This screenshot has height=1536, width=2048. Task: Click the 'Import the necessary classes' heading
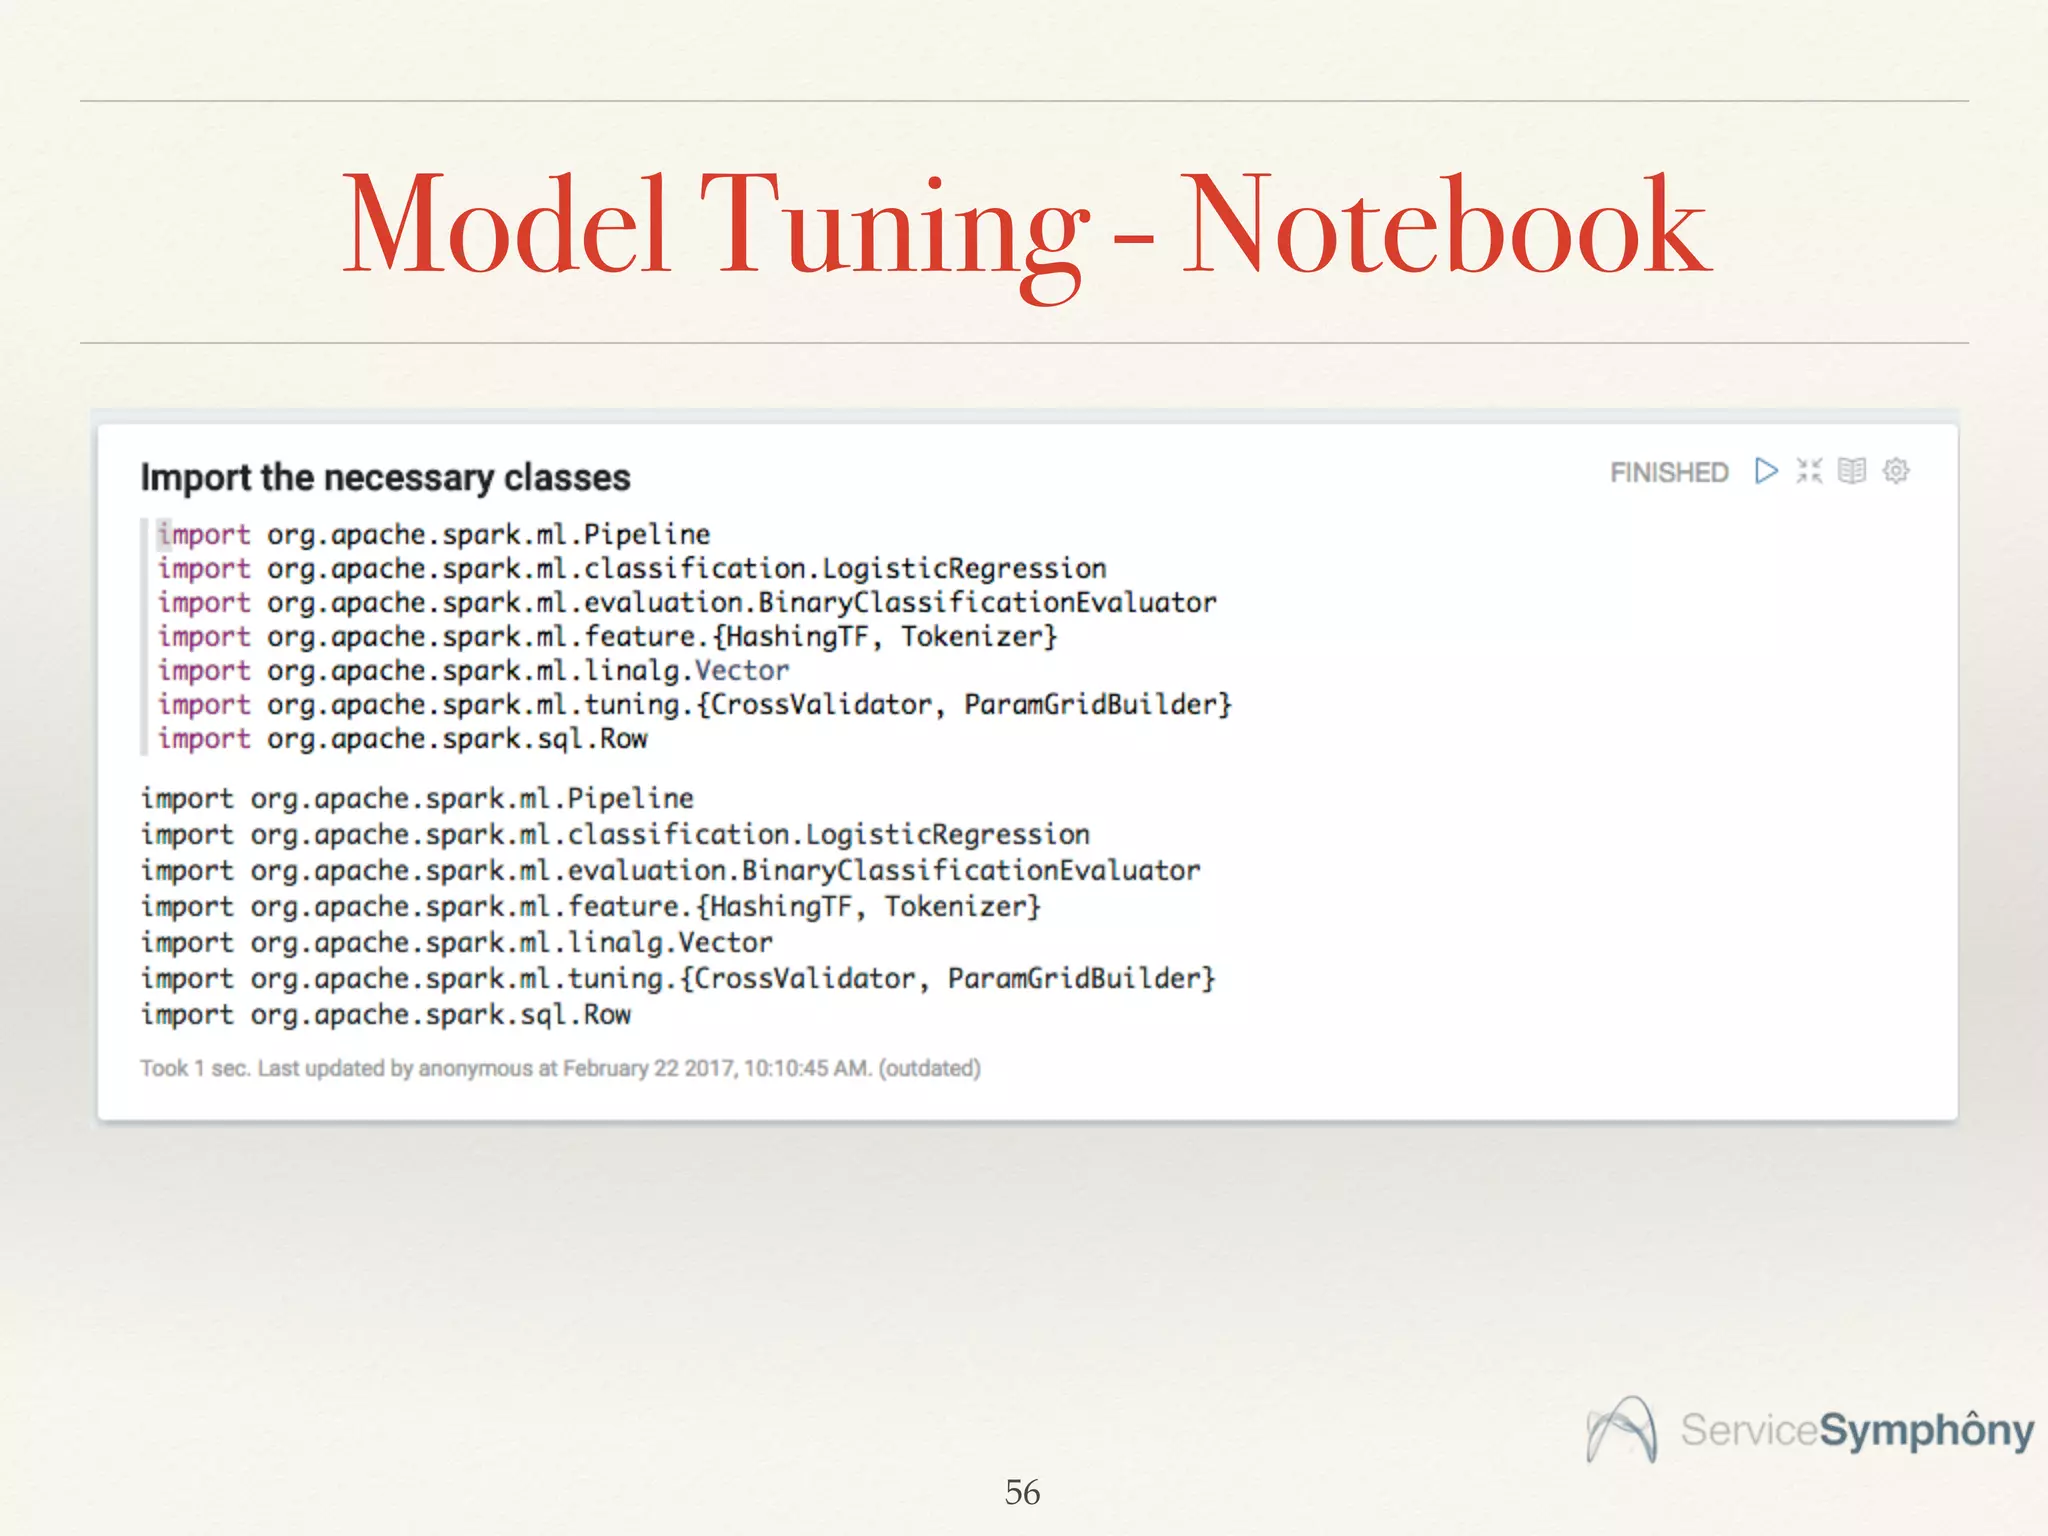coord(385,478)
